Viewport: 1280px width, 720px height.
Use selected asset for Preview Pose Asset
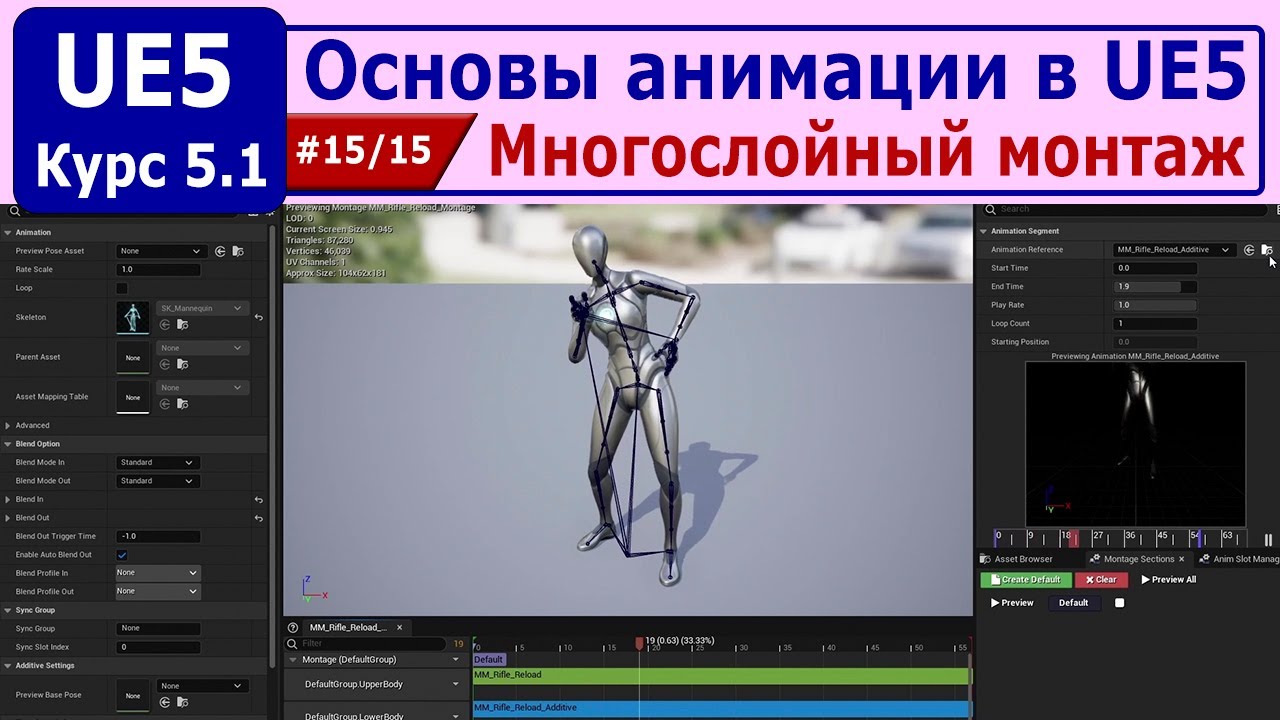(x=220, y=251)
